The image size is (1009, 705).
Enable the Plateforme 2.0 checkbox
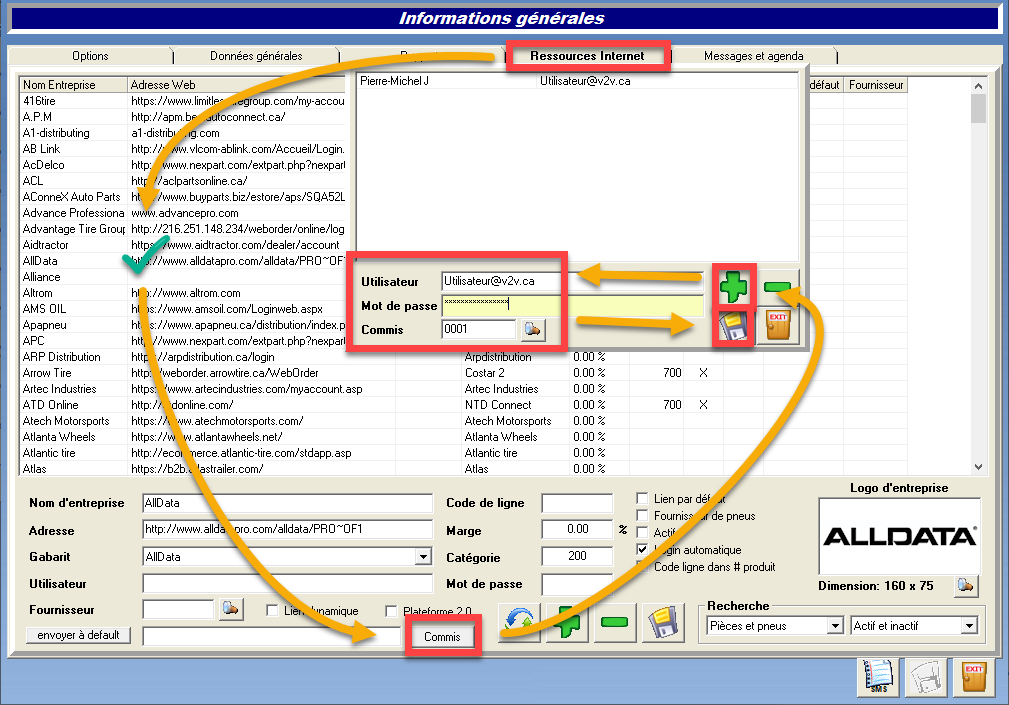[391, 610]
